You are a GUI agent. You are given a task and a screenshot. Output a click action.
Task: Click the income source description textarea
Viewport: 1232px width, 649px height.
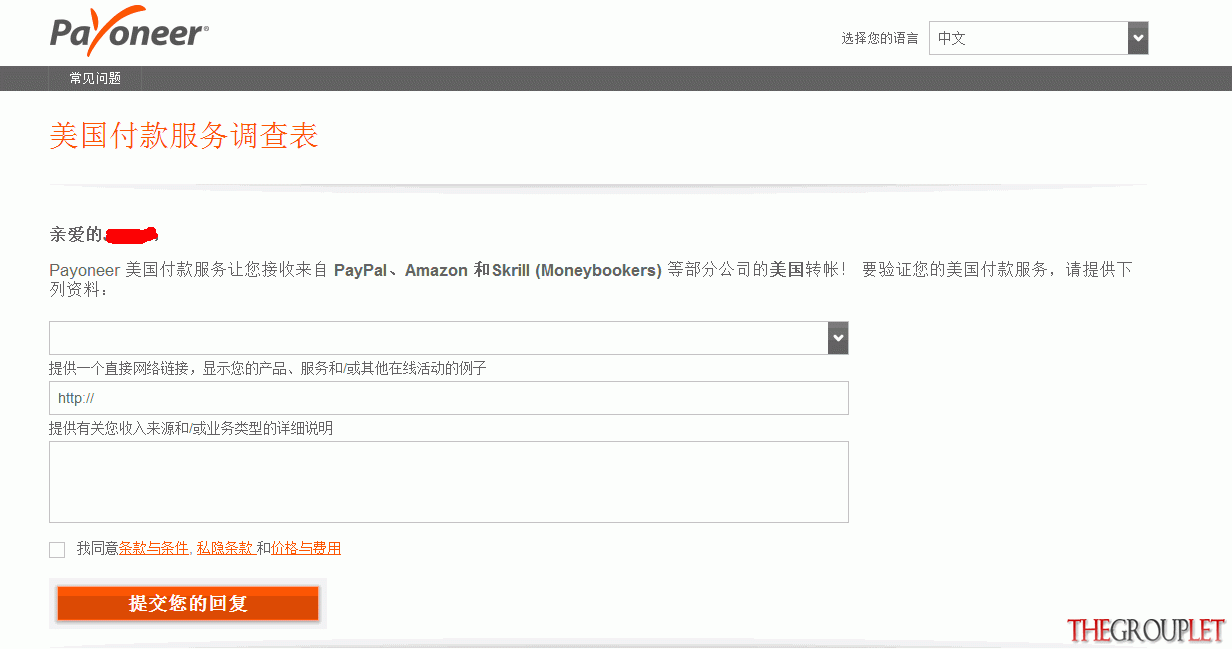coord(448,482)
